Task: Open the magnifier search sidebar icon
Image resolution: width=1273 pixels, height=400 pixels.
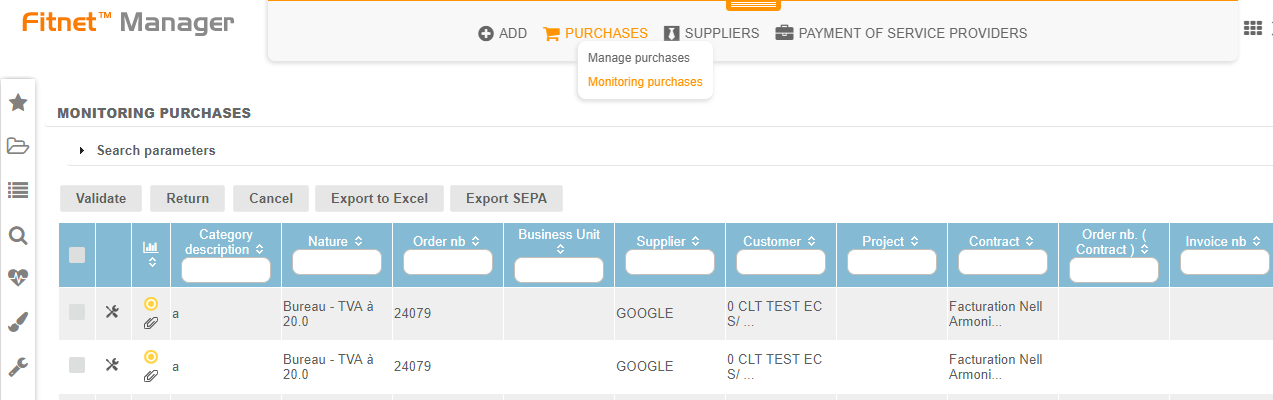Action: (x=18, y=235)
